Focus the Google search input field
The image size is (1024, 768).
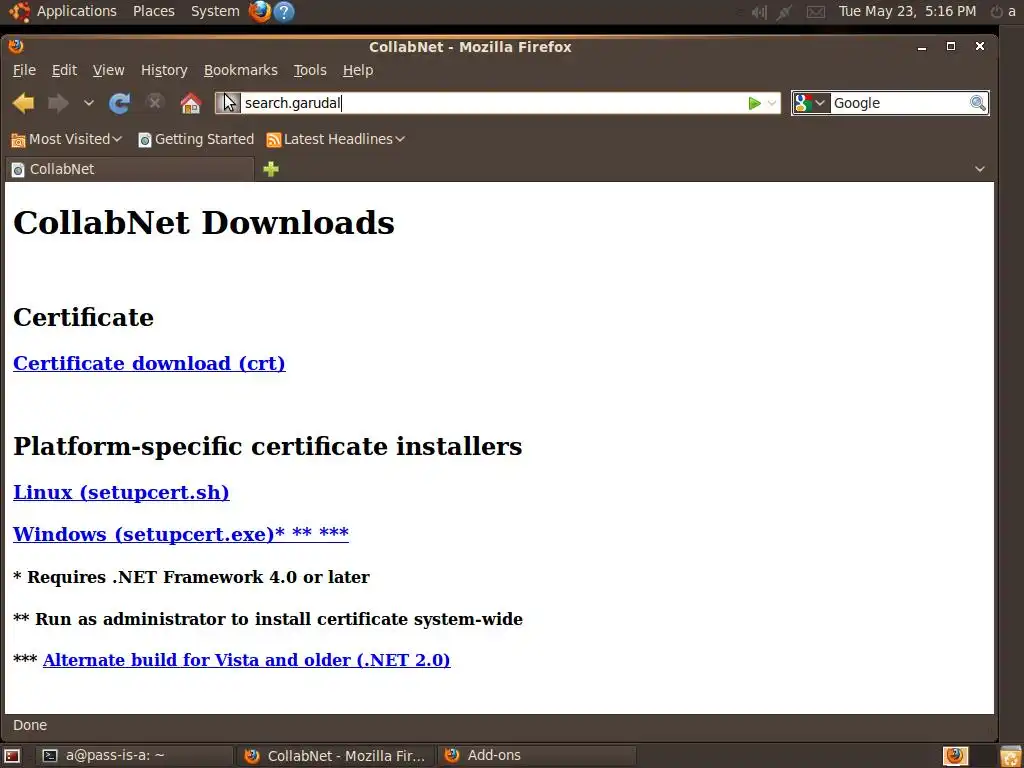[899, 103]
